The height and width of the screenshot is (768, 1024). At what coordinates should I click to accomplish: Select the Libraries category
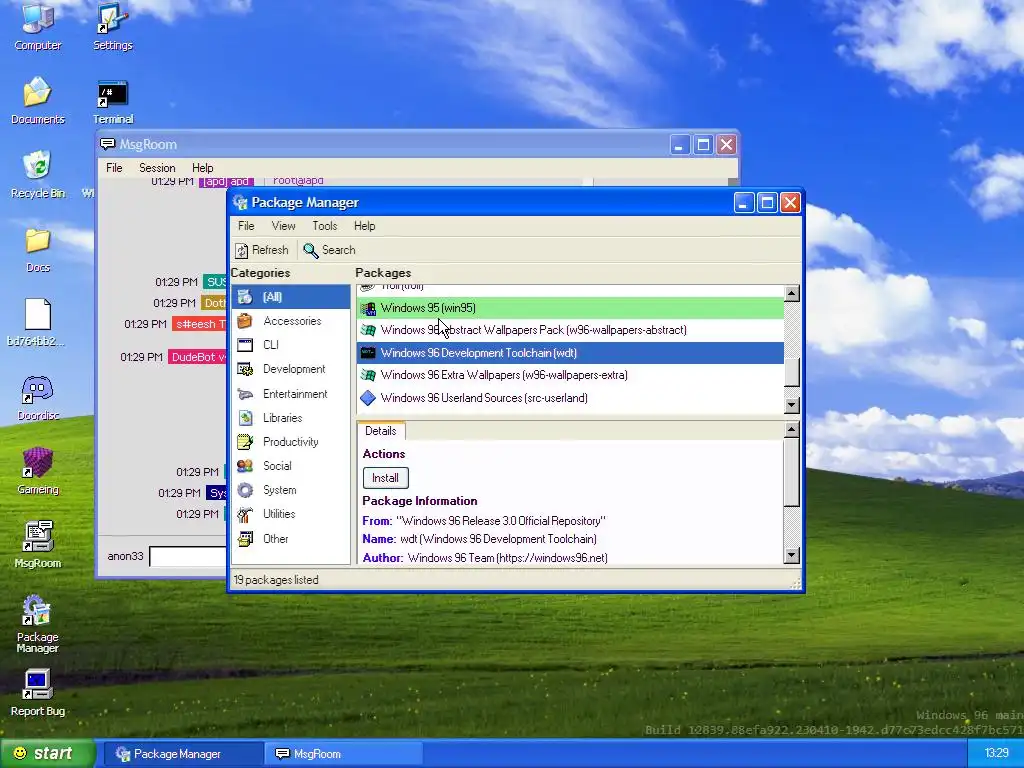point(291,418)
